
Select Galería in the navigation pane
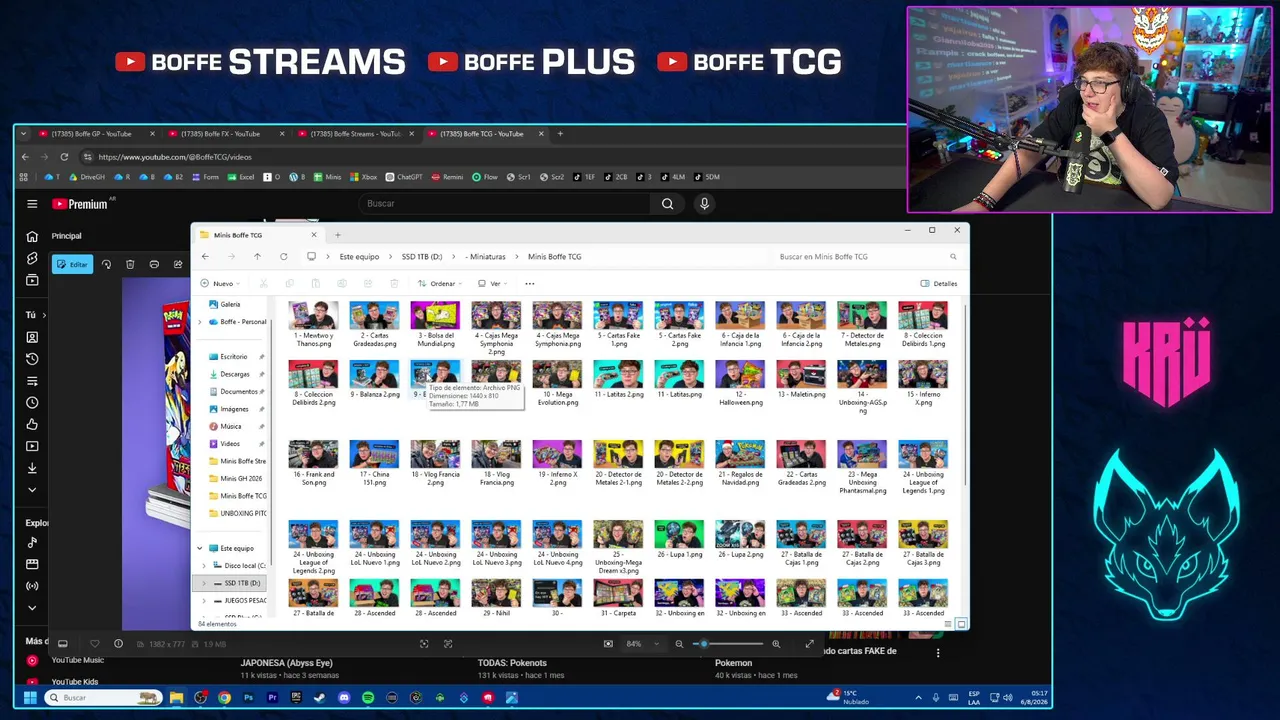click(x=224, y=304)
